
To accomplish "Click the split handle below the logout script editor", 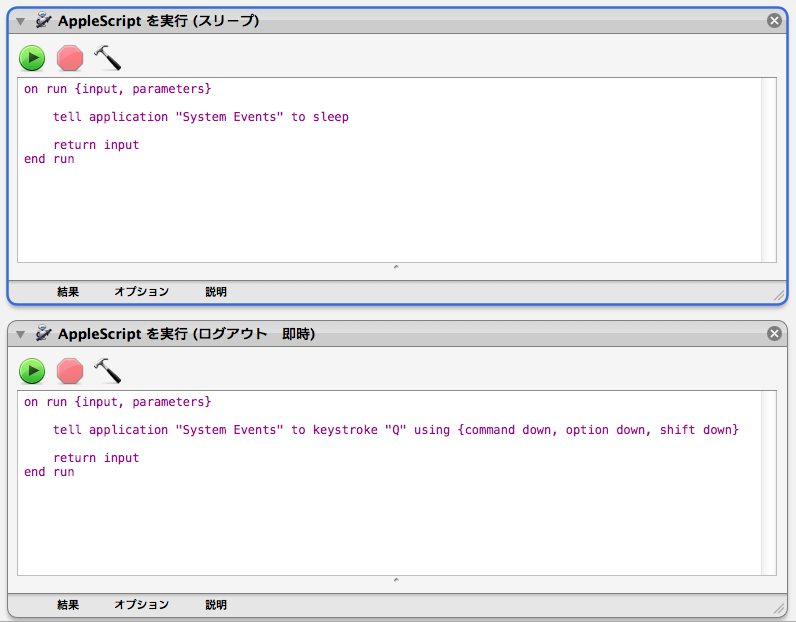I will pos(396,580).
